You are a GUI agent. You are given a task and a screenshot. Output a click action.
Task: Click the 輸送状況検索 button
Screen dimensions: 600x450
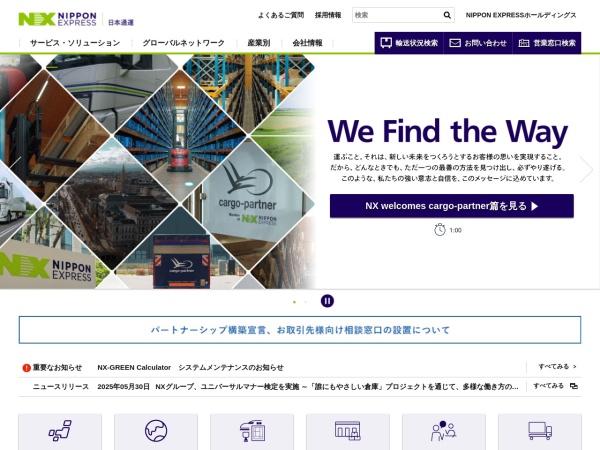click(x=409, y=43)
